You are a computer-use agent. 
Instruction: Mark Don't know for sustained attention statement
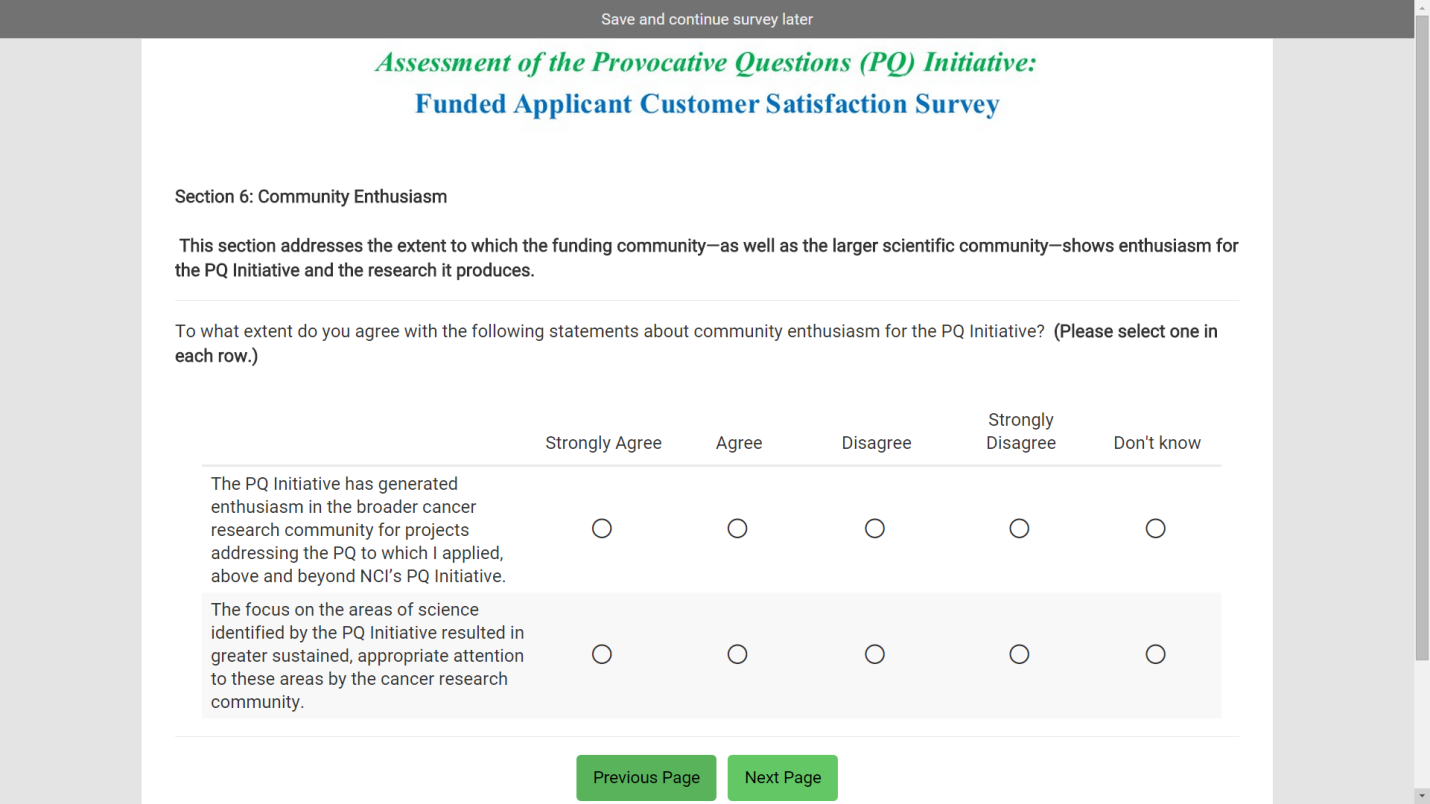(1155, 654)
